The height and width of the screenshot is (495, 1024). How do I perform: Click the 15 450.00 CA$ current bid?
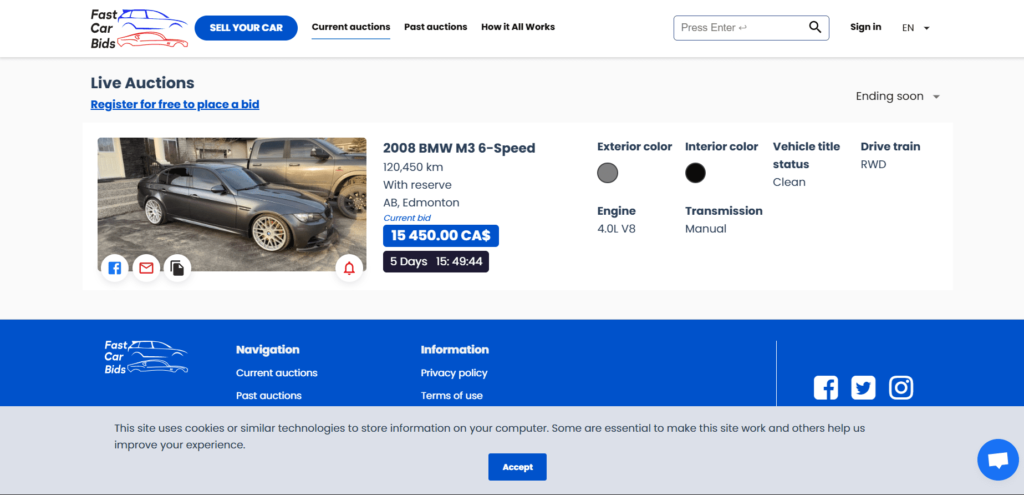(441, 236)
